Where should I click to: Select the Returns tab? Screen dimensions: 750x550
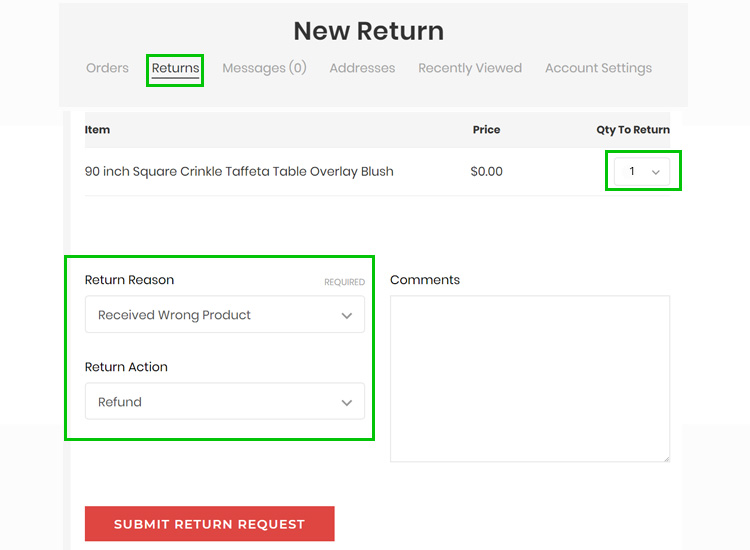click(176, 68)
